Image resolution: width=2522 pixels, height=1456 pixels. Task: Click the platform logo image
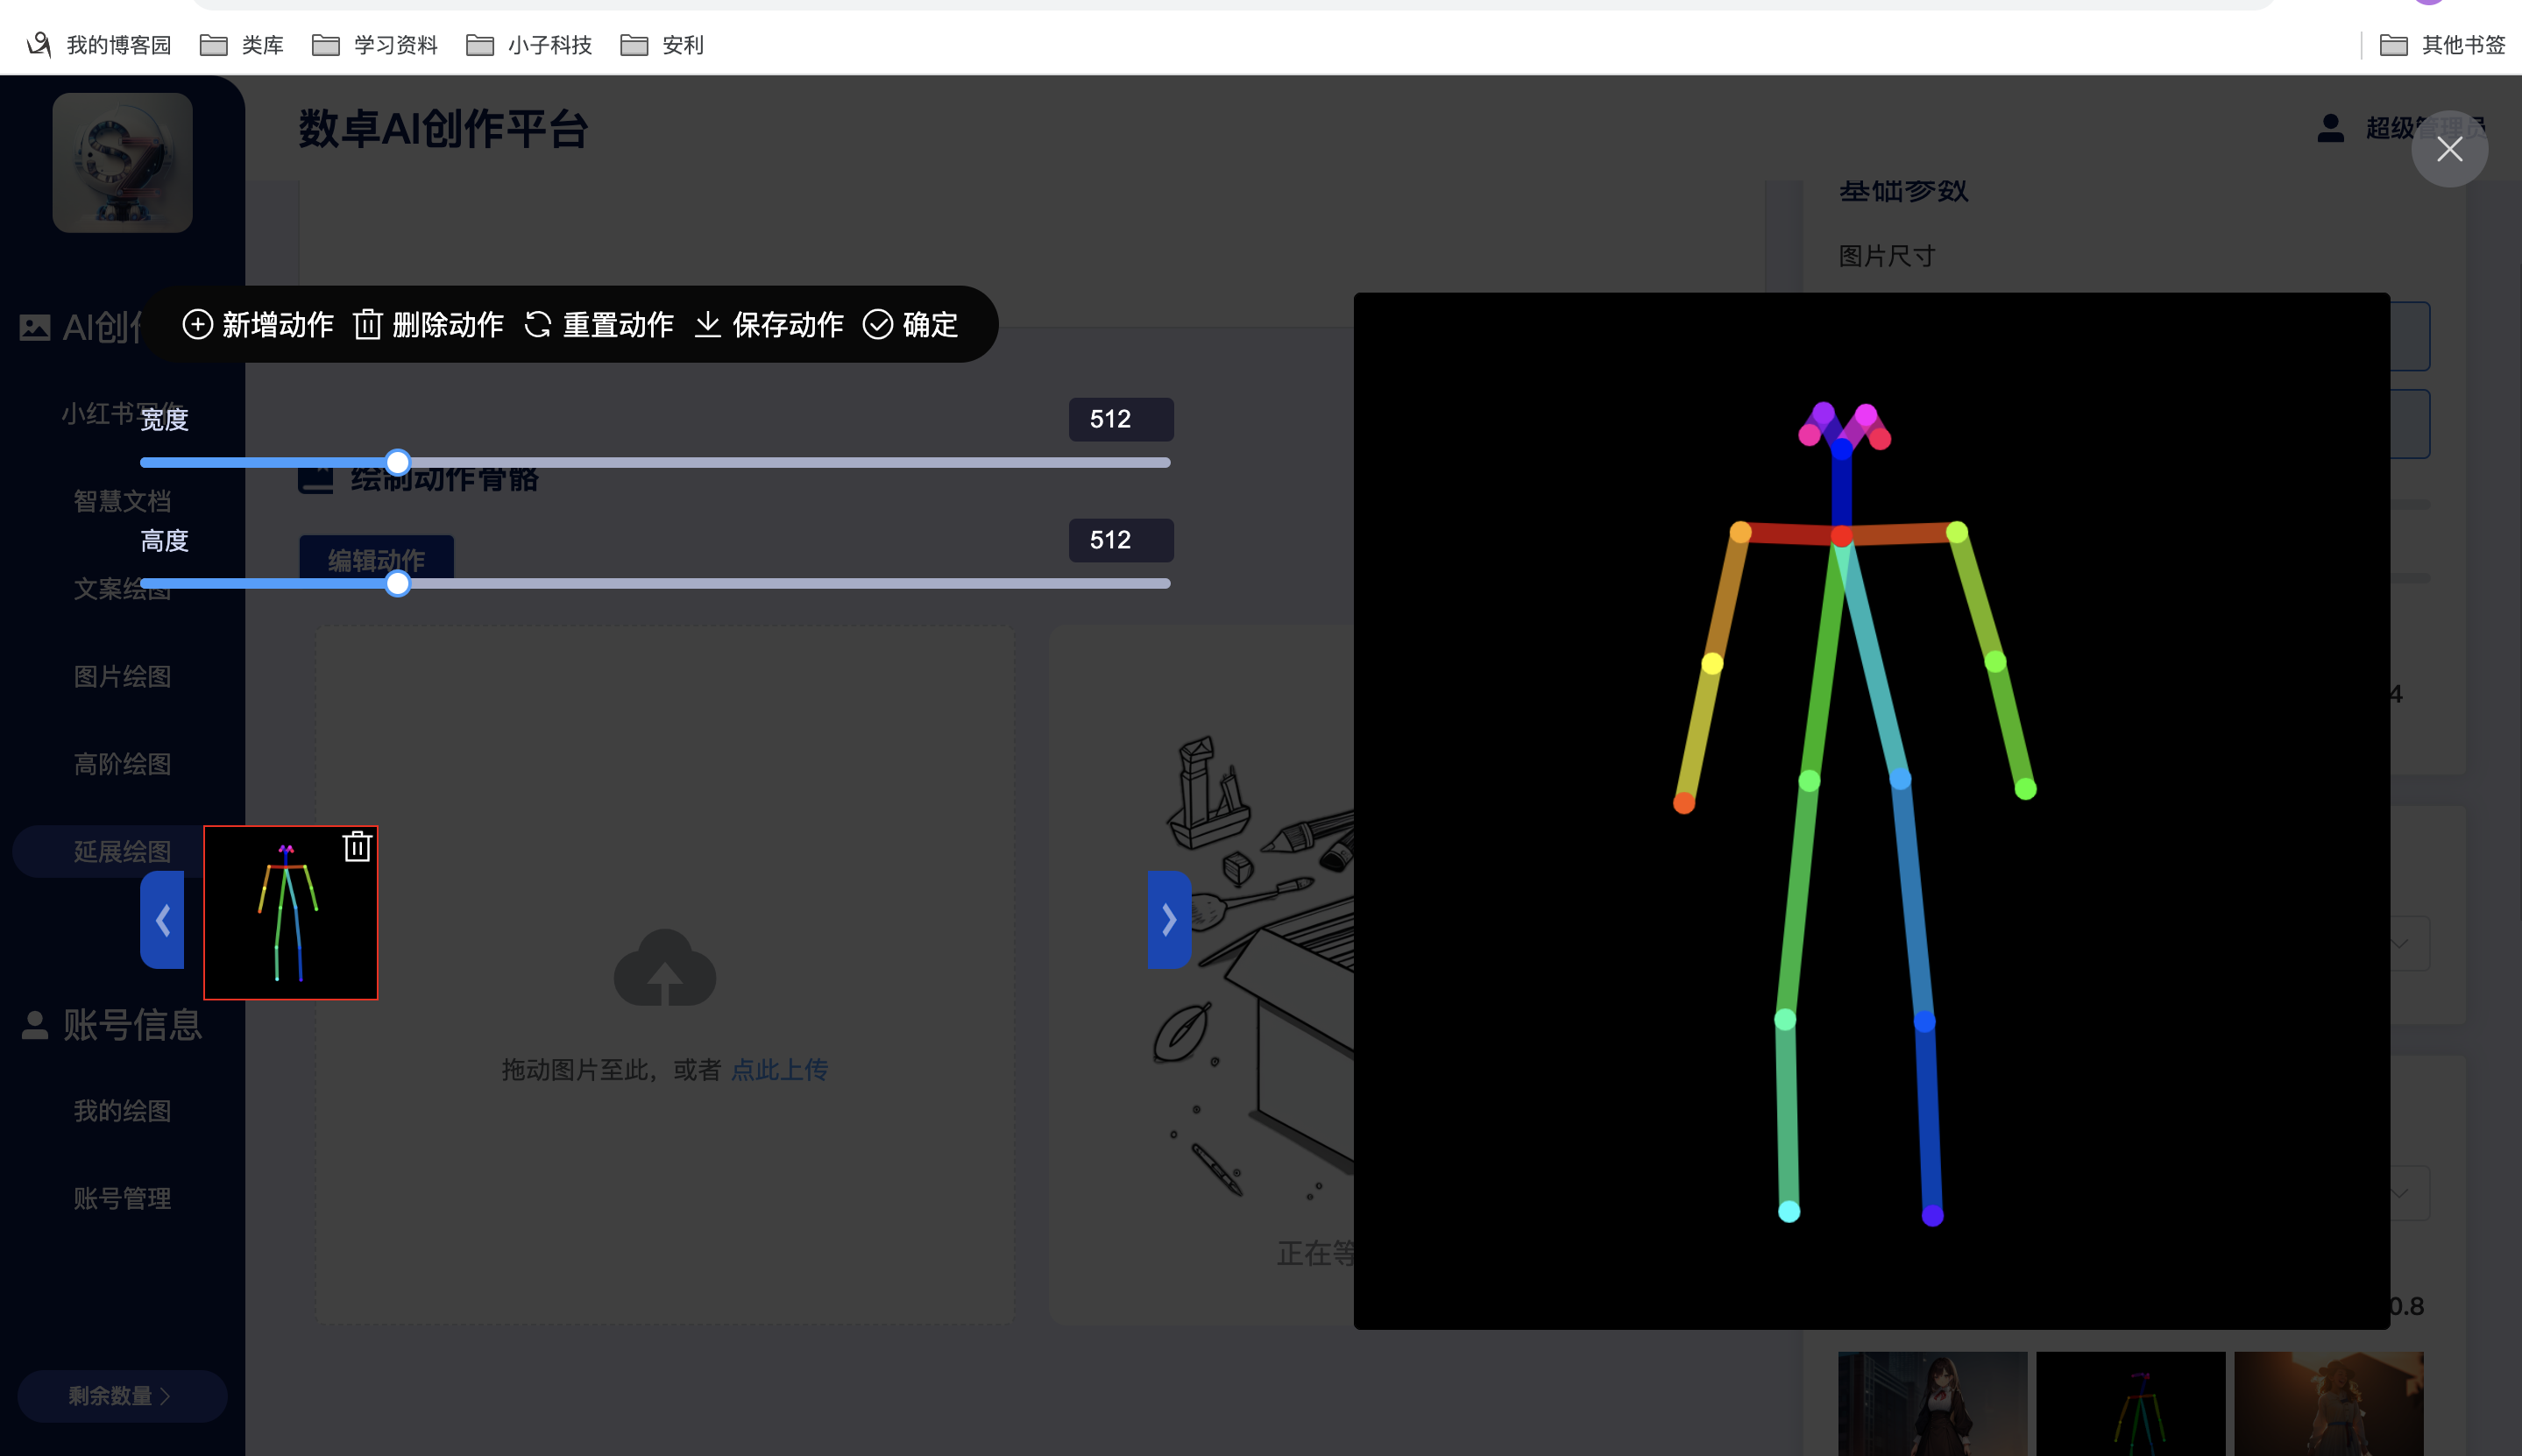[122, 163]
